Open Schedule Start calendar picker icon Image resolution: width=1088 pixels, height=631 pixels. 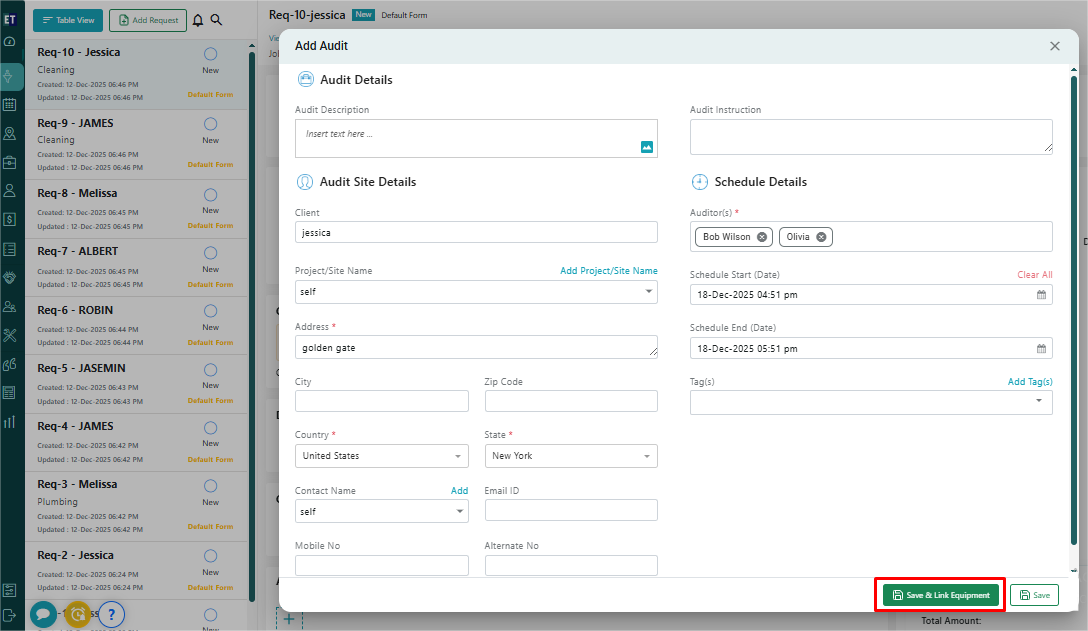pyautogui.click(x=1041, y=295)
